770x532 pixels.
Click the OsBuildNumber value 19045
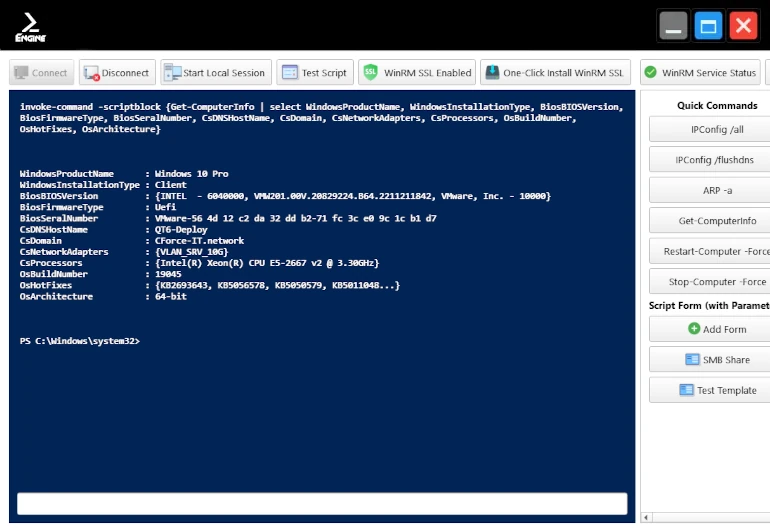[x=168, y=274]
